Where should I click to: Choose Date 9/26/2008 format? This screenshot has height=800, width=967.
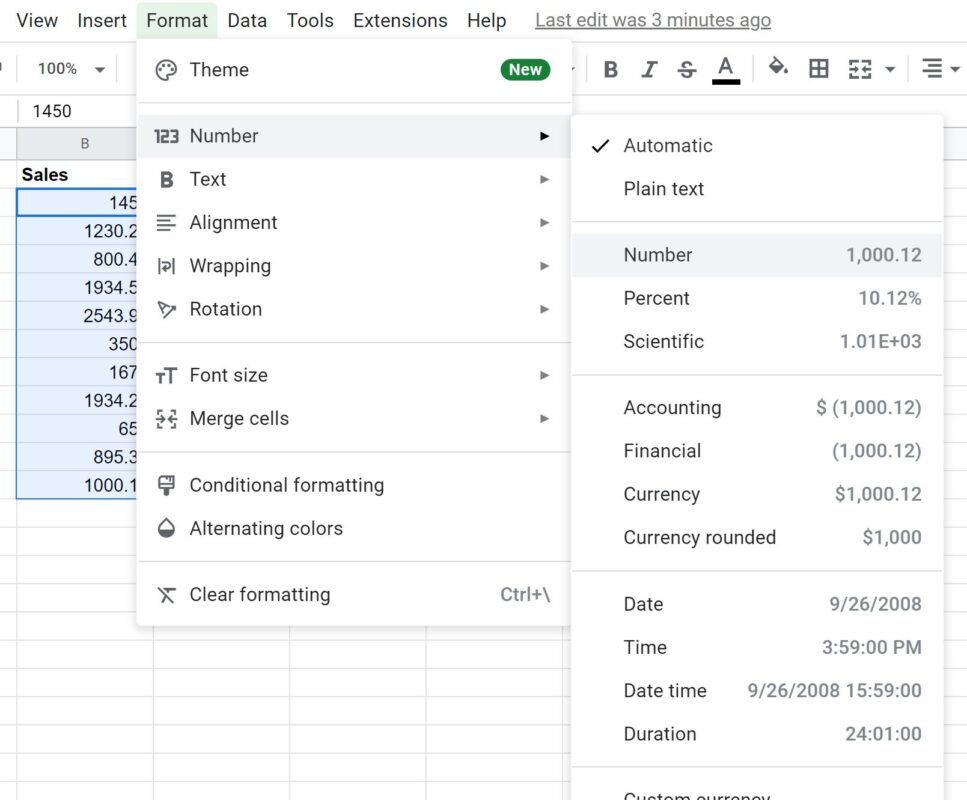[x=757, y=604]
